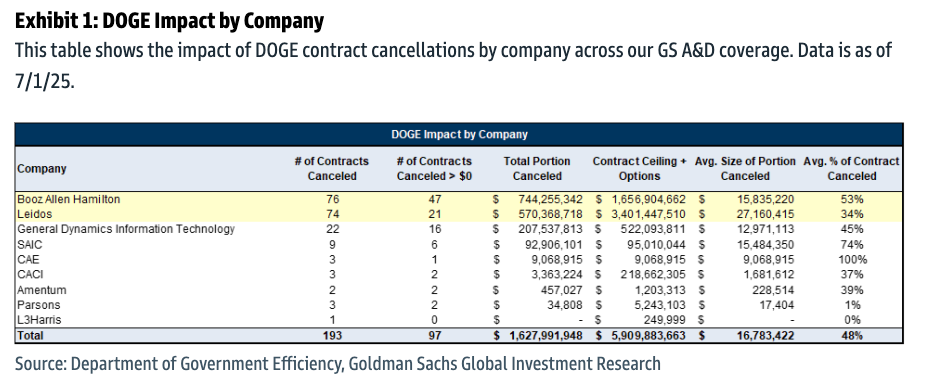
Task: Click the CAE 100% canceled value
Action: 852,260
